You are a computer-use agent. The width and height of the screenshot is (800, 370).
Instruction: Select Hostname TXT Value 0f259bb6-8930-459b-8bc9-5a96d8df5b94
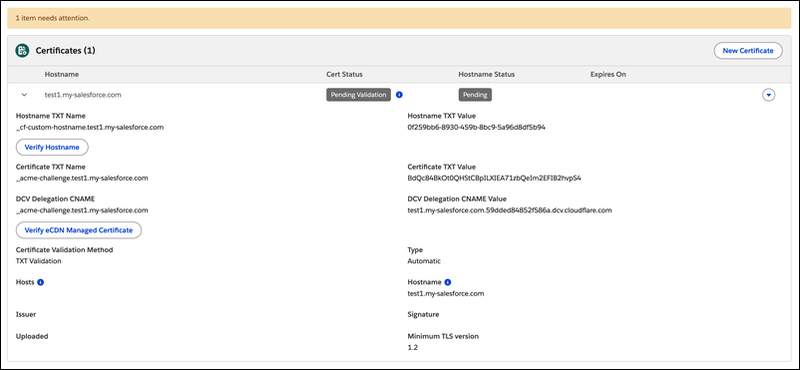477,128
